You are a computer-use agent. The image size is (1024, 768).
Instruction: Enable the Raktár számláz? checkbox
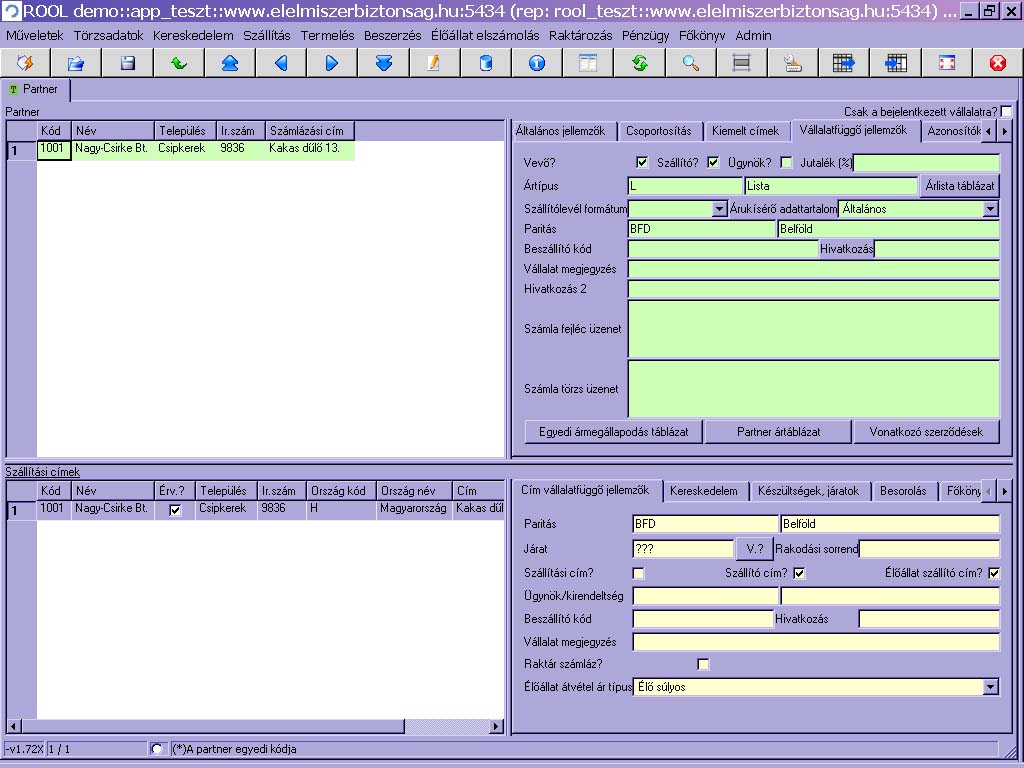tap(703, 664)
